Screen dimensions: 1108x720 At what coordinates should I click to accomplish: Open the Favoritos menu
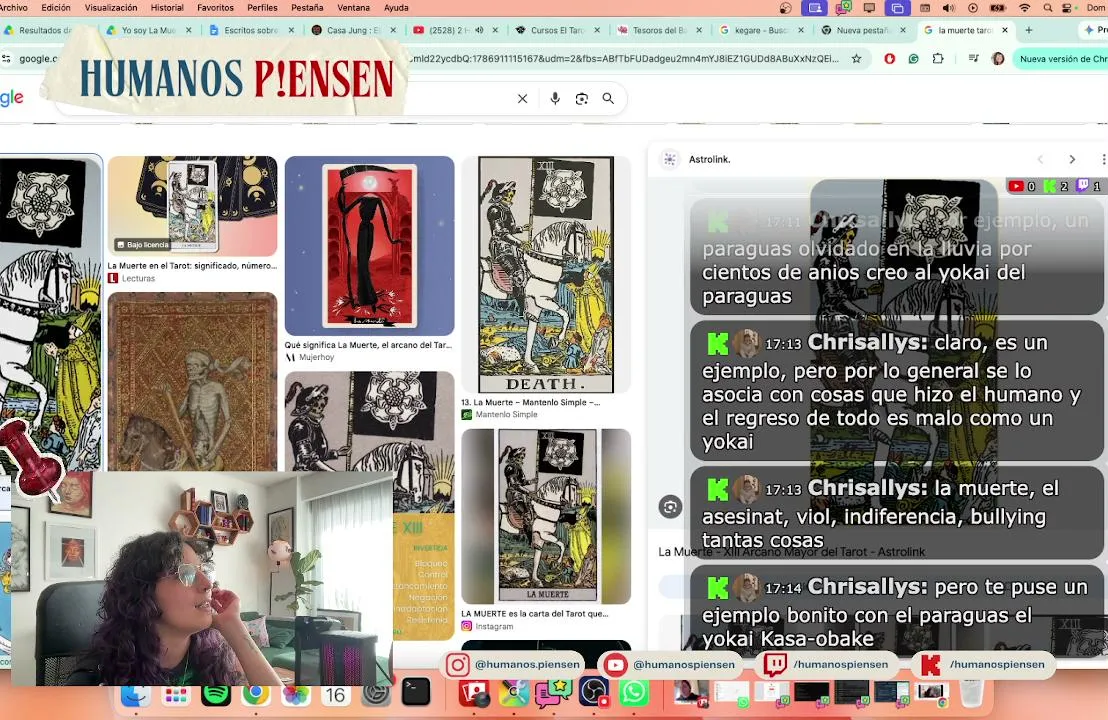click(216, 8)
